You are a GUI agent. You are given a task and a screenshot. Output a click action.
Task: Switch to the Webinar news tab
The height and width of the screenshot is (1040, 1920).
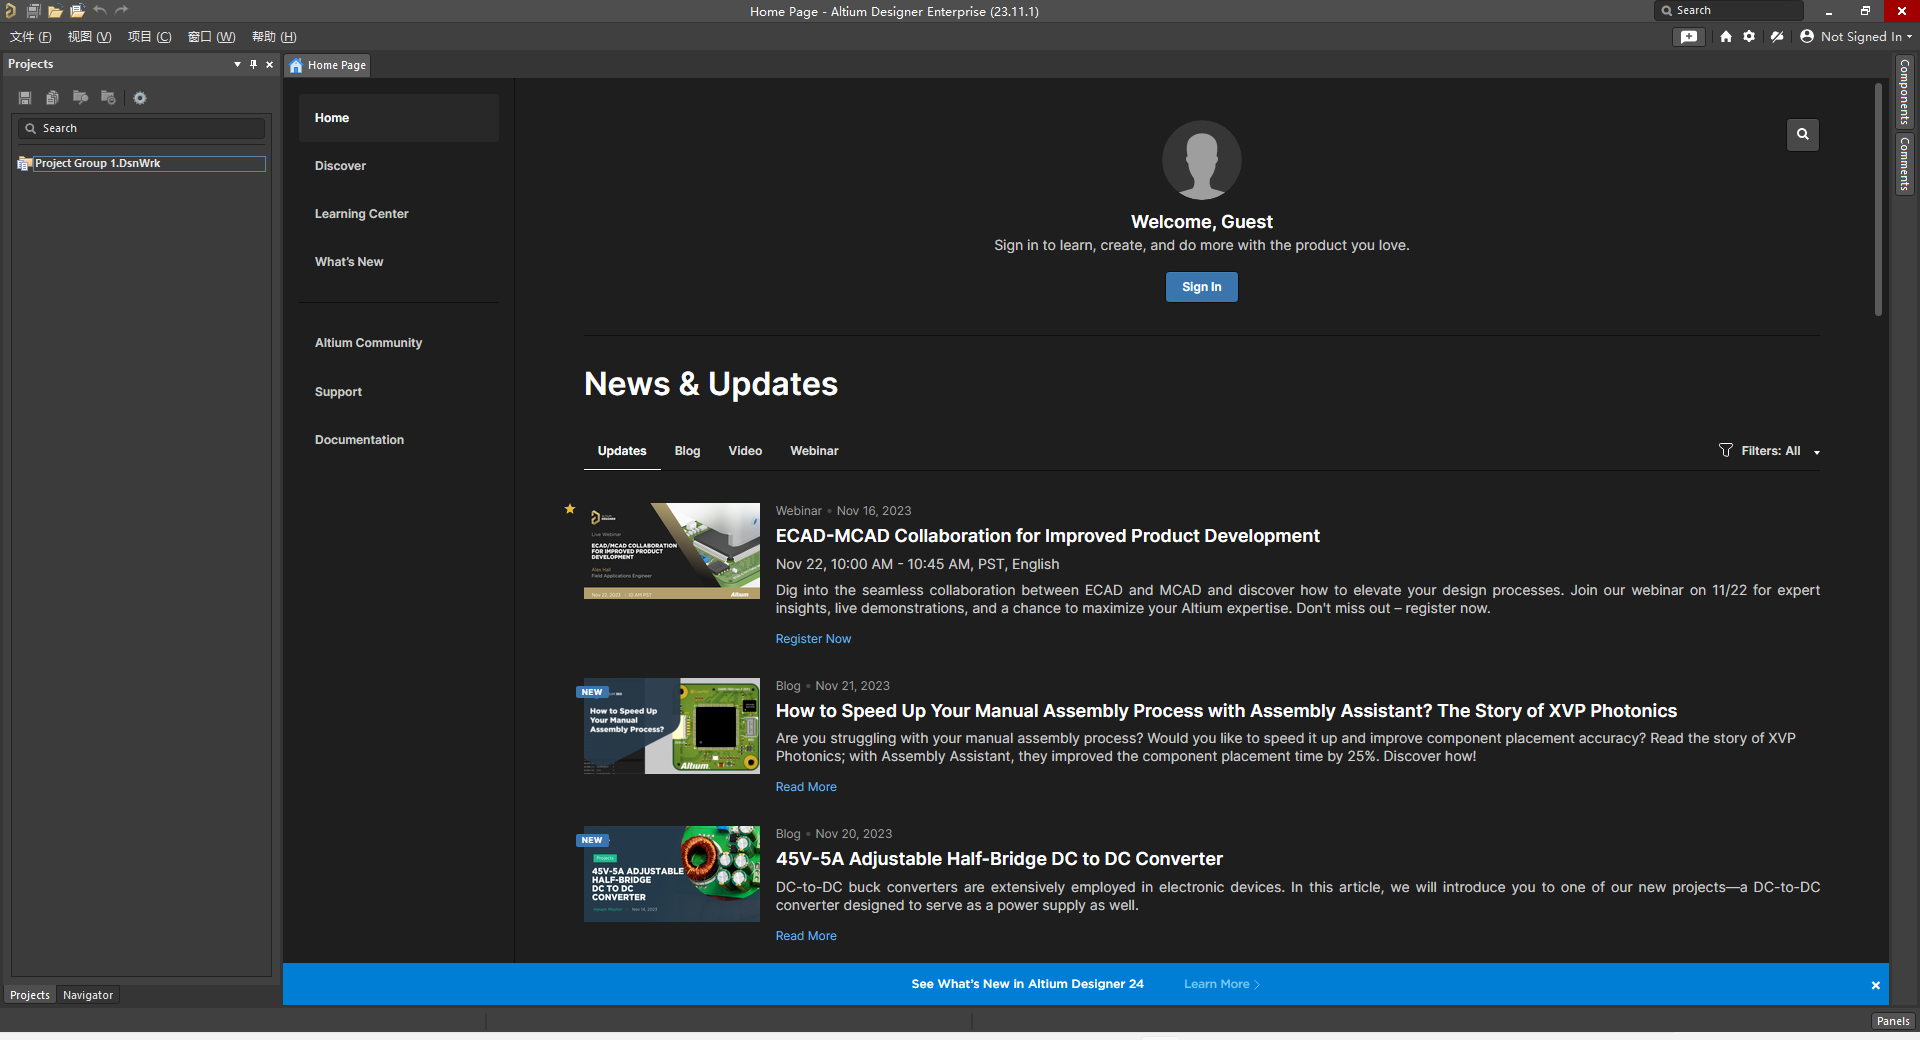[x=814, y=451]
